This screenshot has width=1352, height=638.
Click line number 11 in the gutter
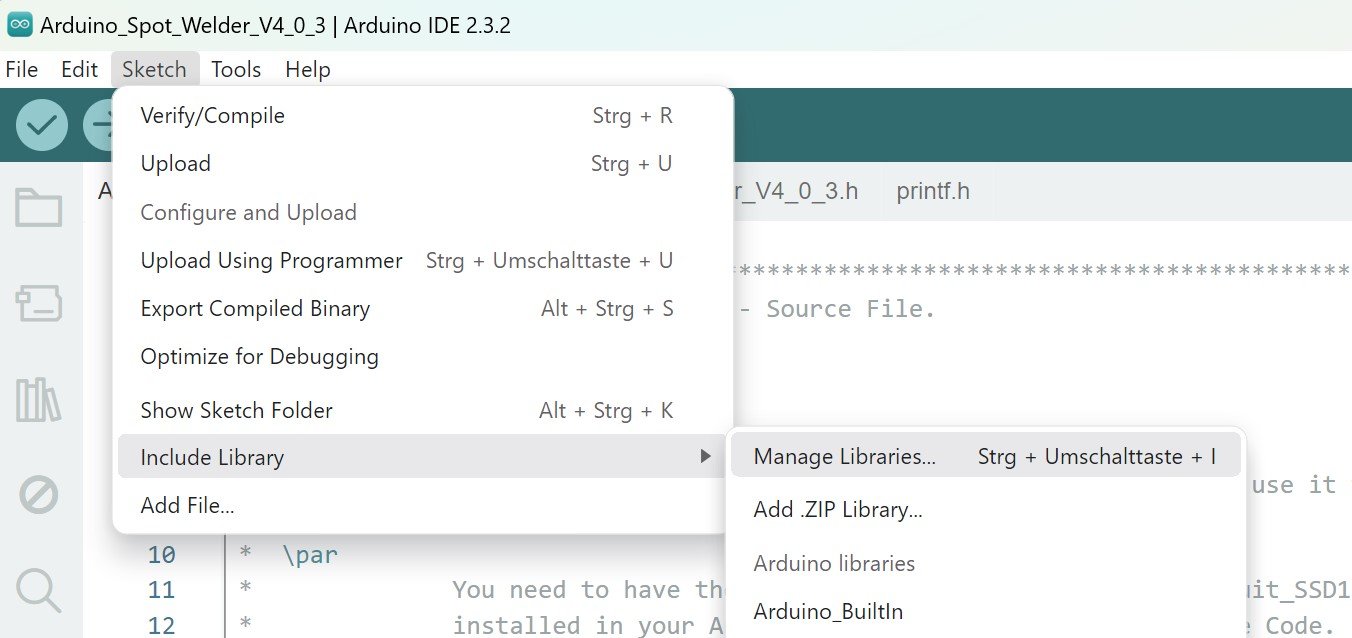[x=161, y=590]
